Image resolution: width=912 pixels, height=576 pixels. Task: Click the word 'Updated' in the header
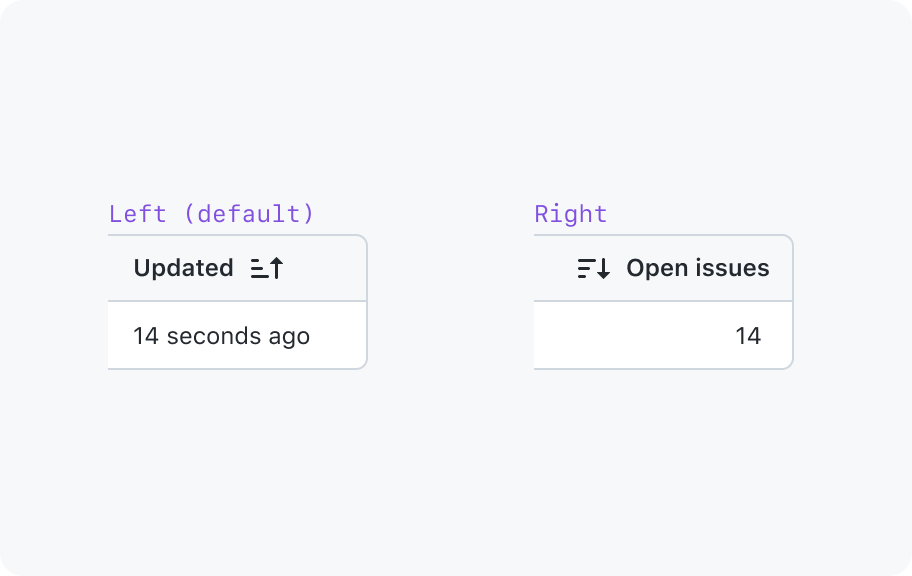[183, 268]
